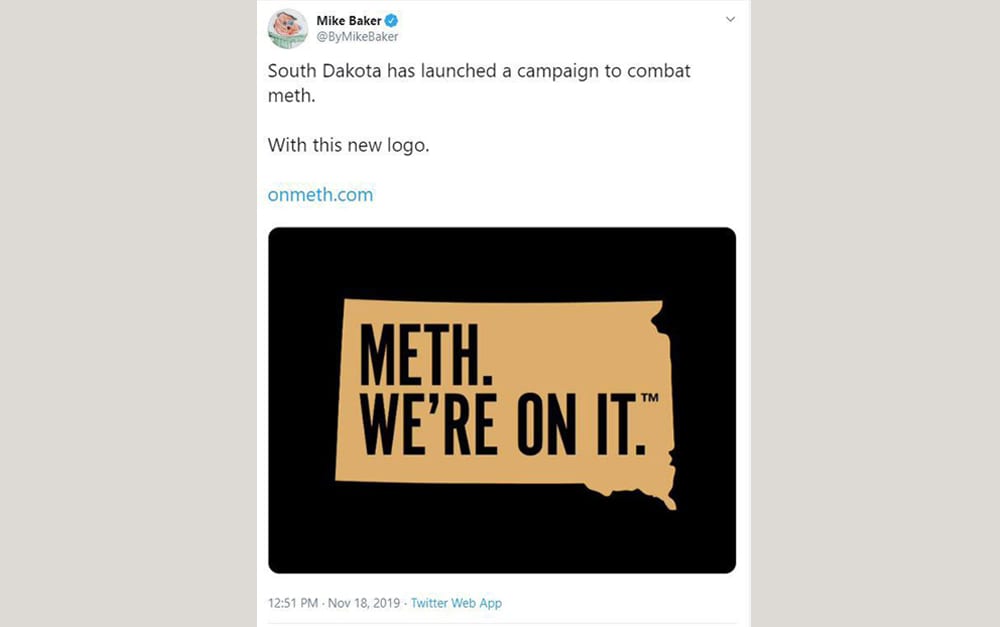Open the onmeth.com link
Image resolution: width=1000 pixels, height=627 pixels.
coord(320,195)
